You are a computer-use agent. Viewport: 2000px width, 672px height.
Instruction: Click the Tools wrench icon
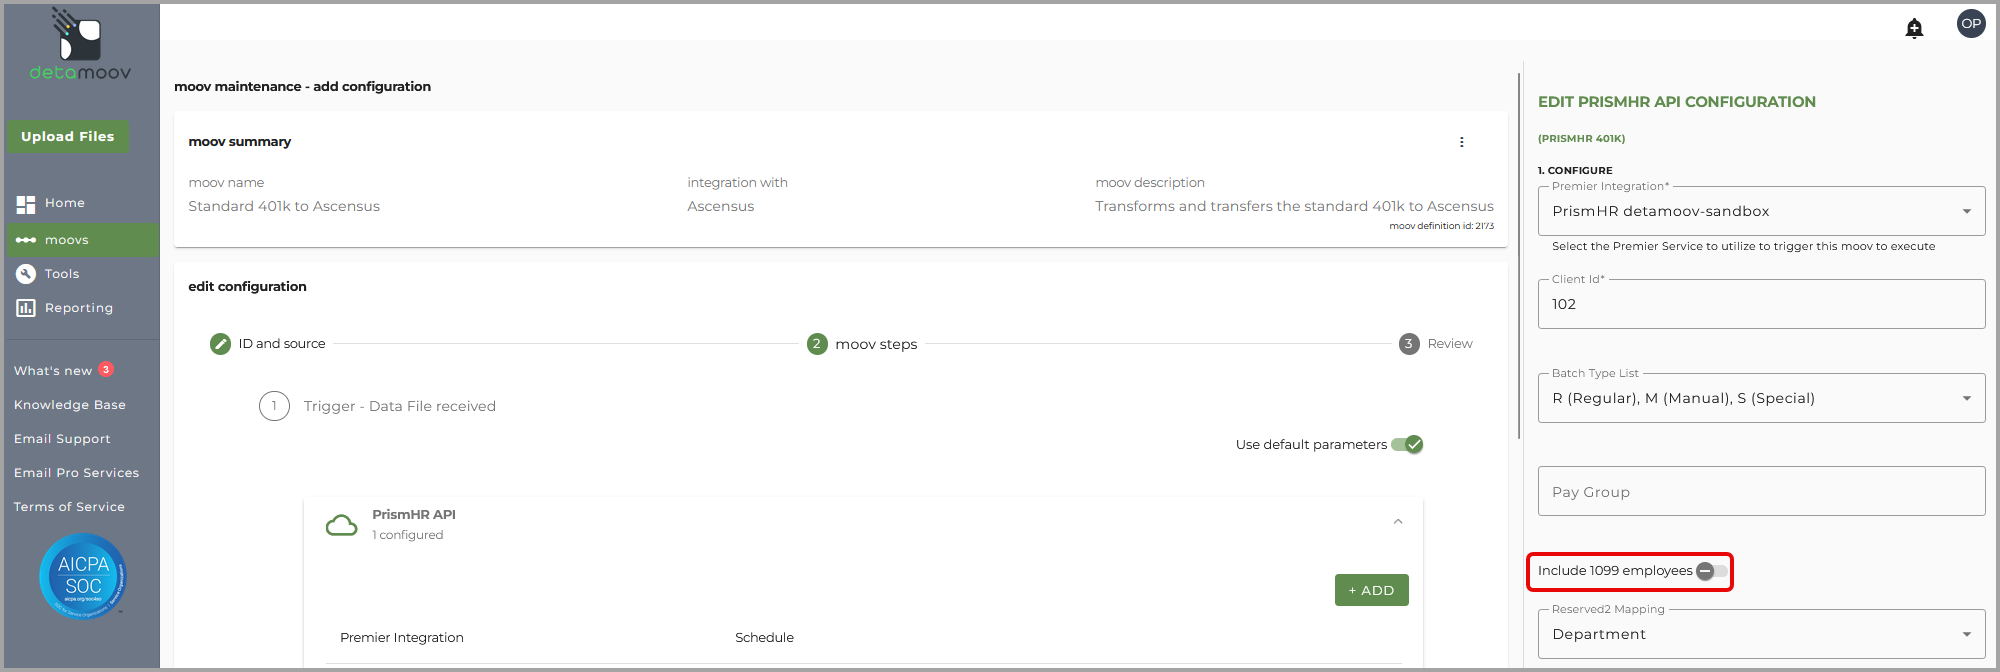coord(26,274)
